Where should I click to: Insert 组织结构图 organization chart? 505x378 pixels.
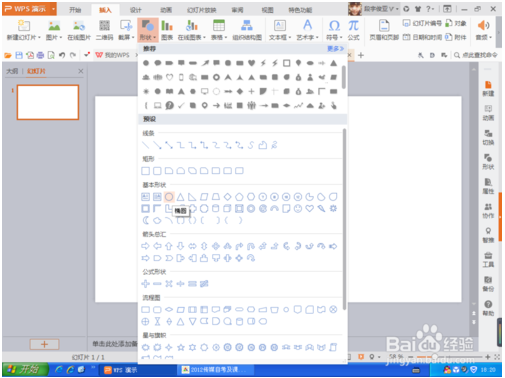pyautogui.click(x=247, y=30)
